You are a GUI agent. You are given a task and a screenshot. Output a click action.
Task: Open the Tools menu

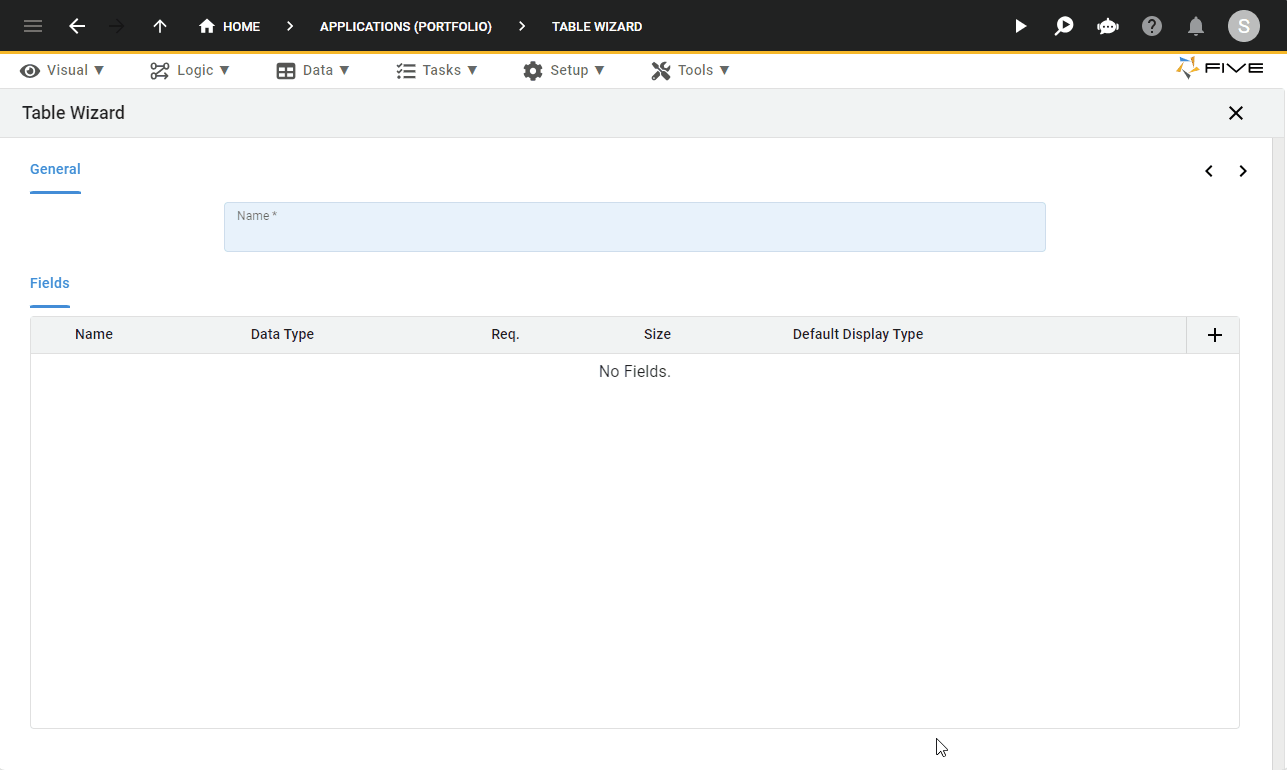(x=690, y=70)
